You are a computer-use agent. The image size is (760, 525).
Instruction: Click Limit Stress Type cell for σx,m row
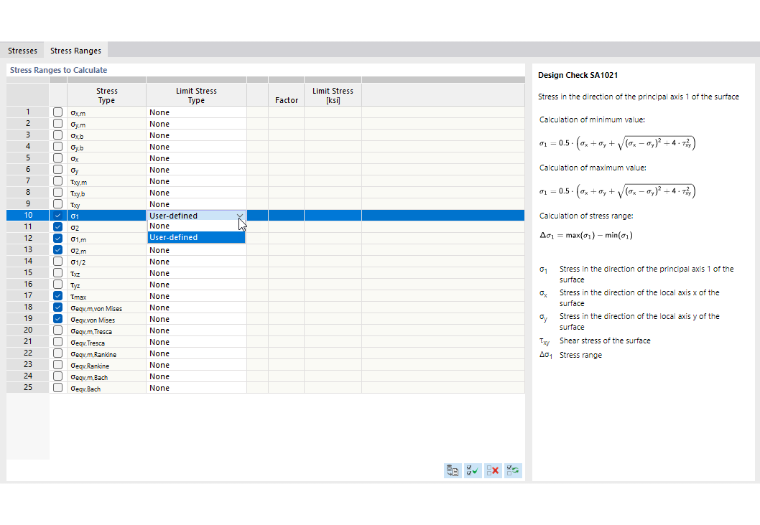196,112
